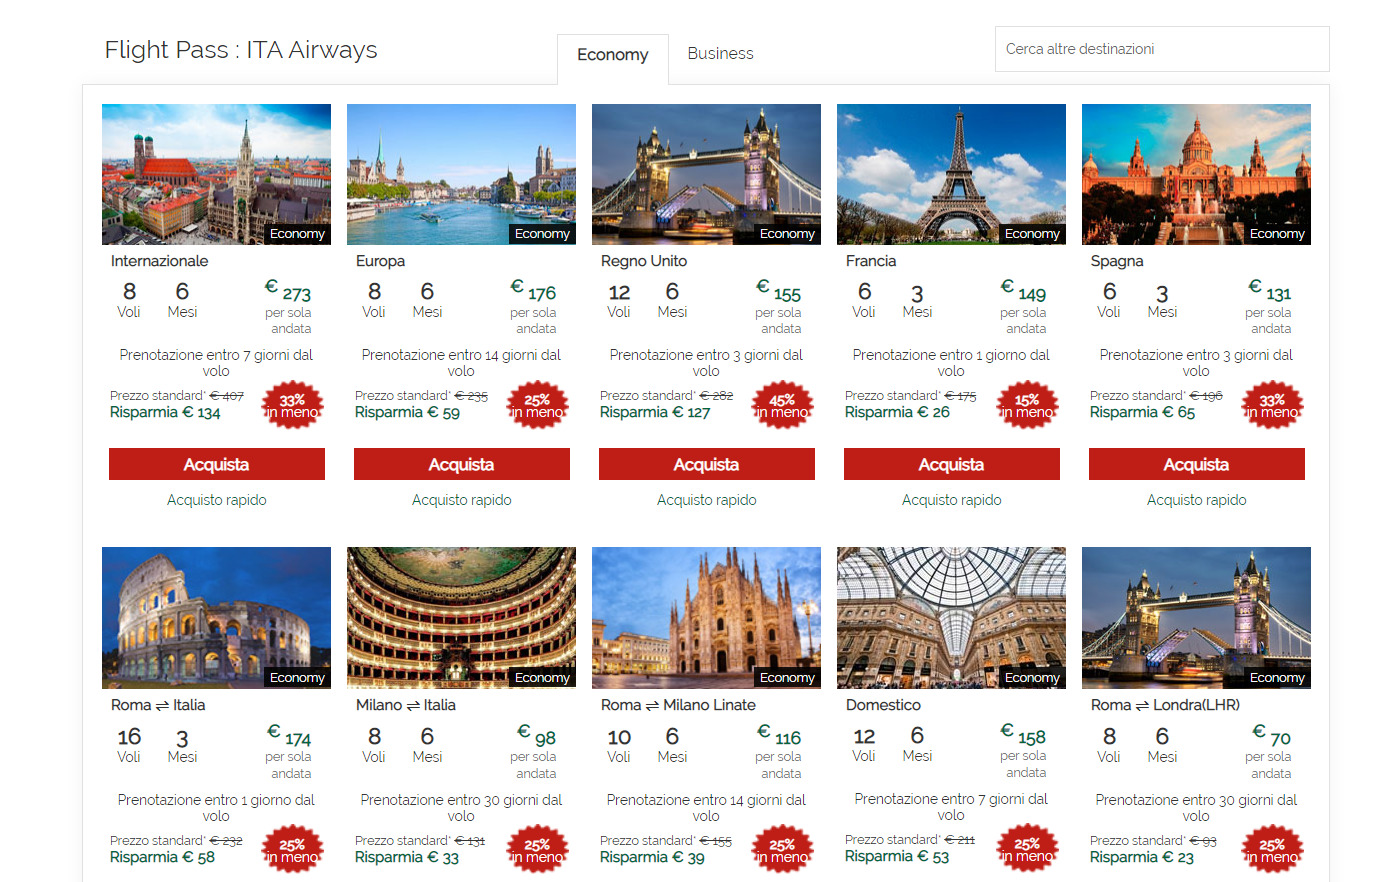The height and width of the screenshot is (882, 1393).
Task: Open Acquisto rapido under Spagna
Action: [1197, 500]
